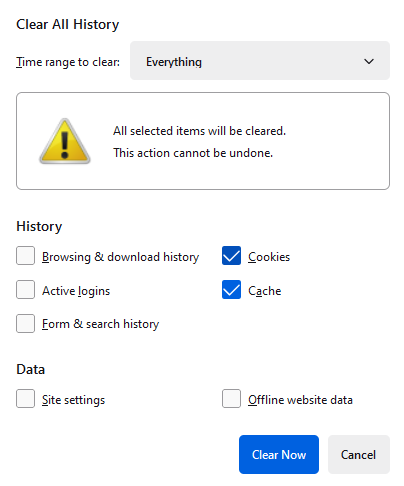
Task: Check the Form & search history box
Action: [x=25, y=323]
